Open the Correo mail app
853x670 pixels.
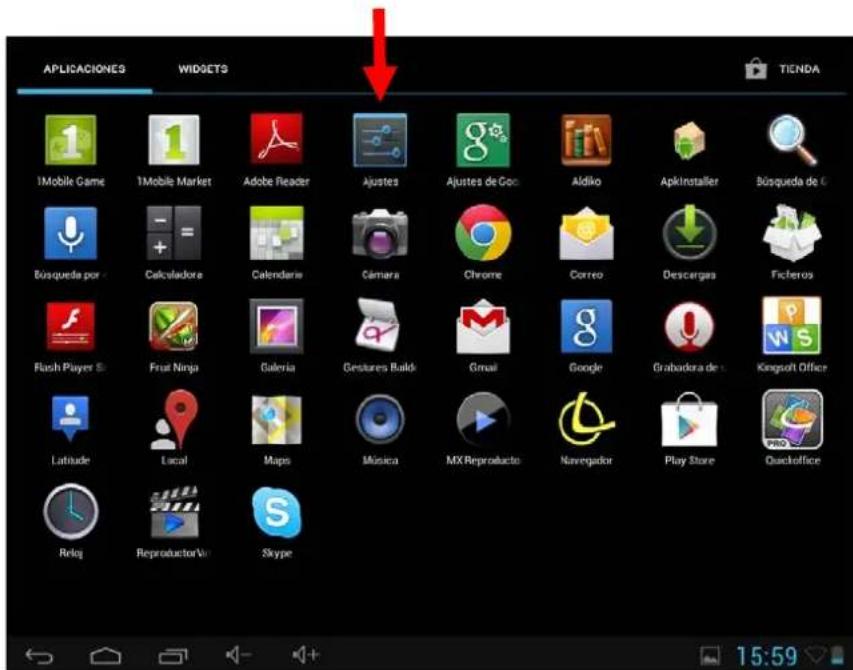[586, 233]
